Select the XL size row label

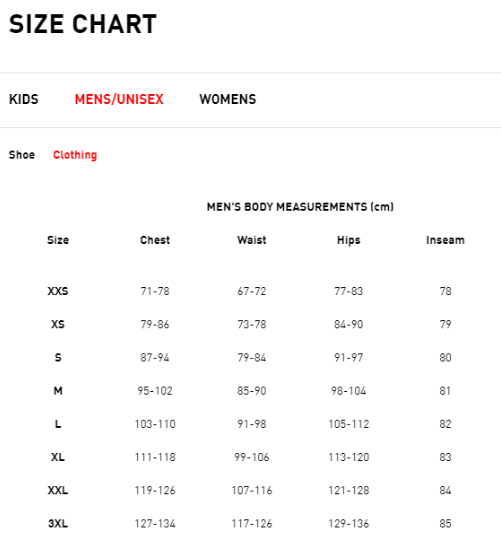coord(58,457)
